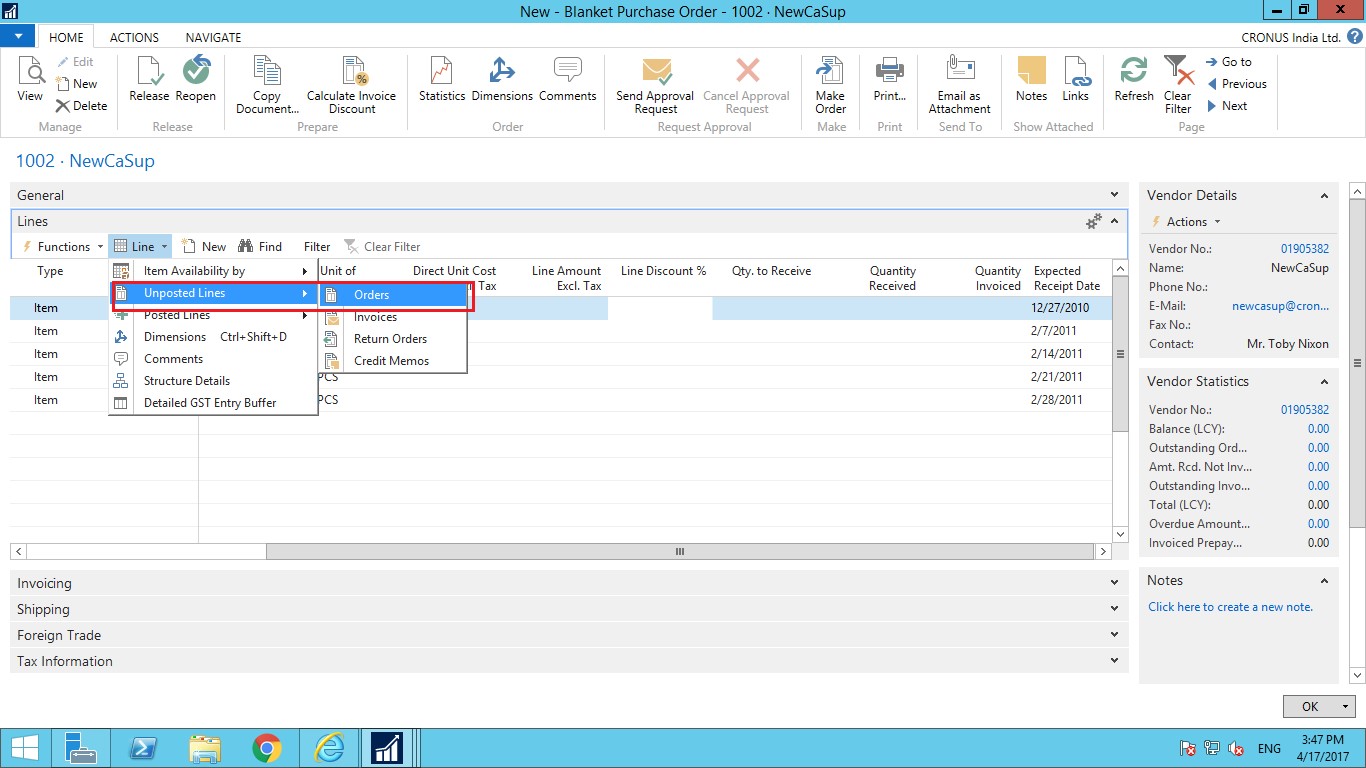This screenshot has height=768, width=1366.
Task: Release the blanket purchase order
Action: 149,80
